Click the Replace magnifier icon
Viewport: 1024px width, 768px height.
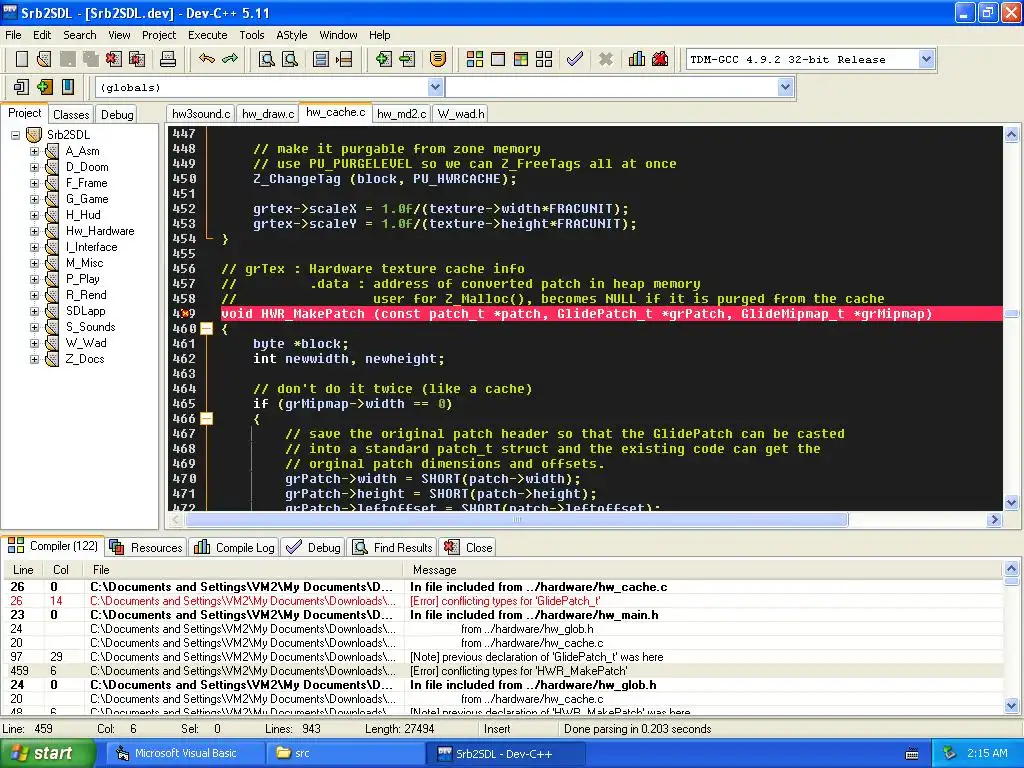pyautogui.click(x=290, y=59)
